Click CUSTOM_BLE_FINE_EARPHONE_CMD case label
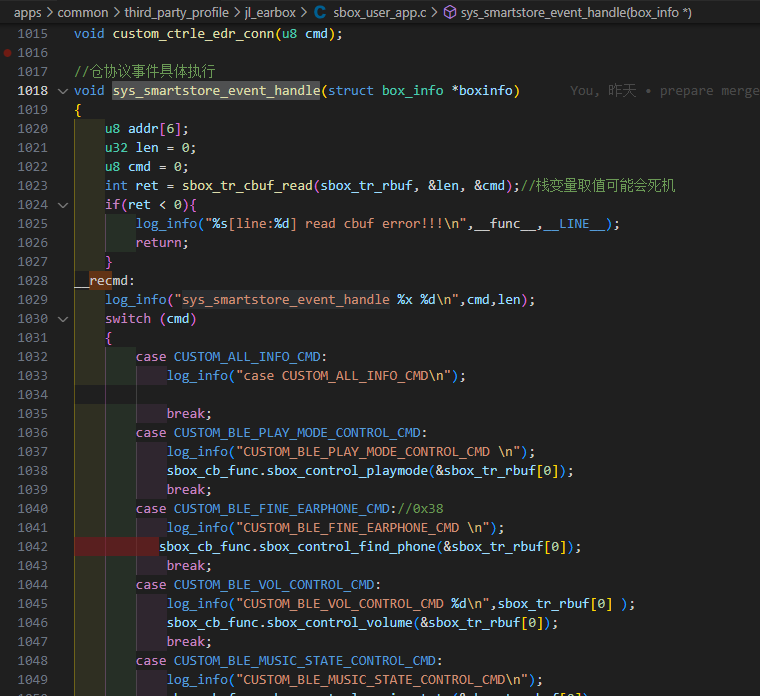Screen dimensions: 760x696 pyautogui.click(x=282, y=509)
